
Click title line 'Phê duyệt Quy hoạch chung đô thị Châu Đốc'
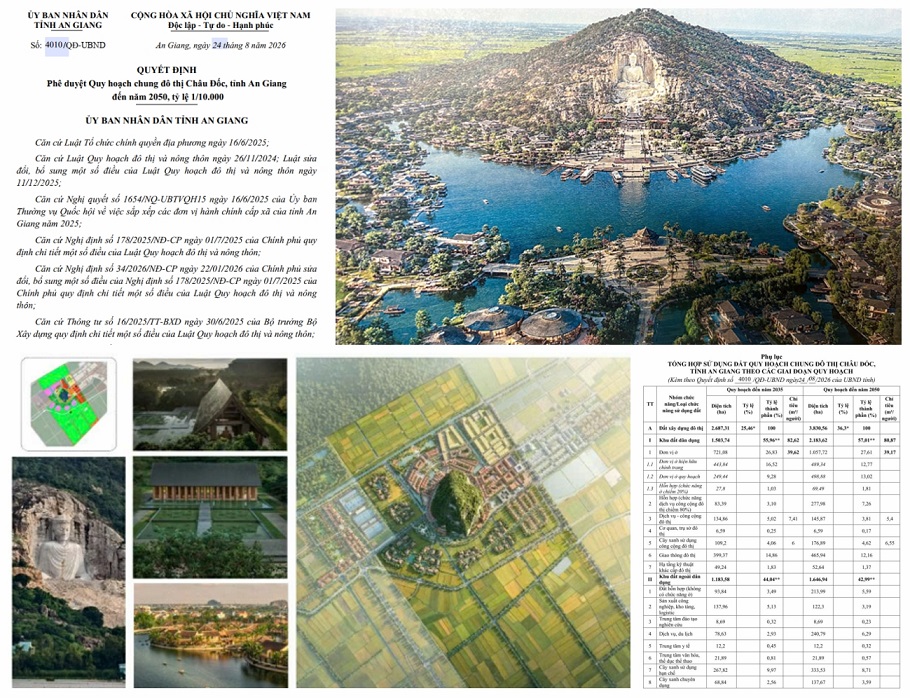pyautogui.click(x=167, y=84)
